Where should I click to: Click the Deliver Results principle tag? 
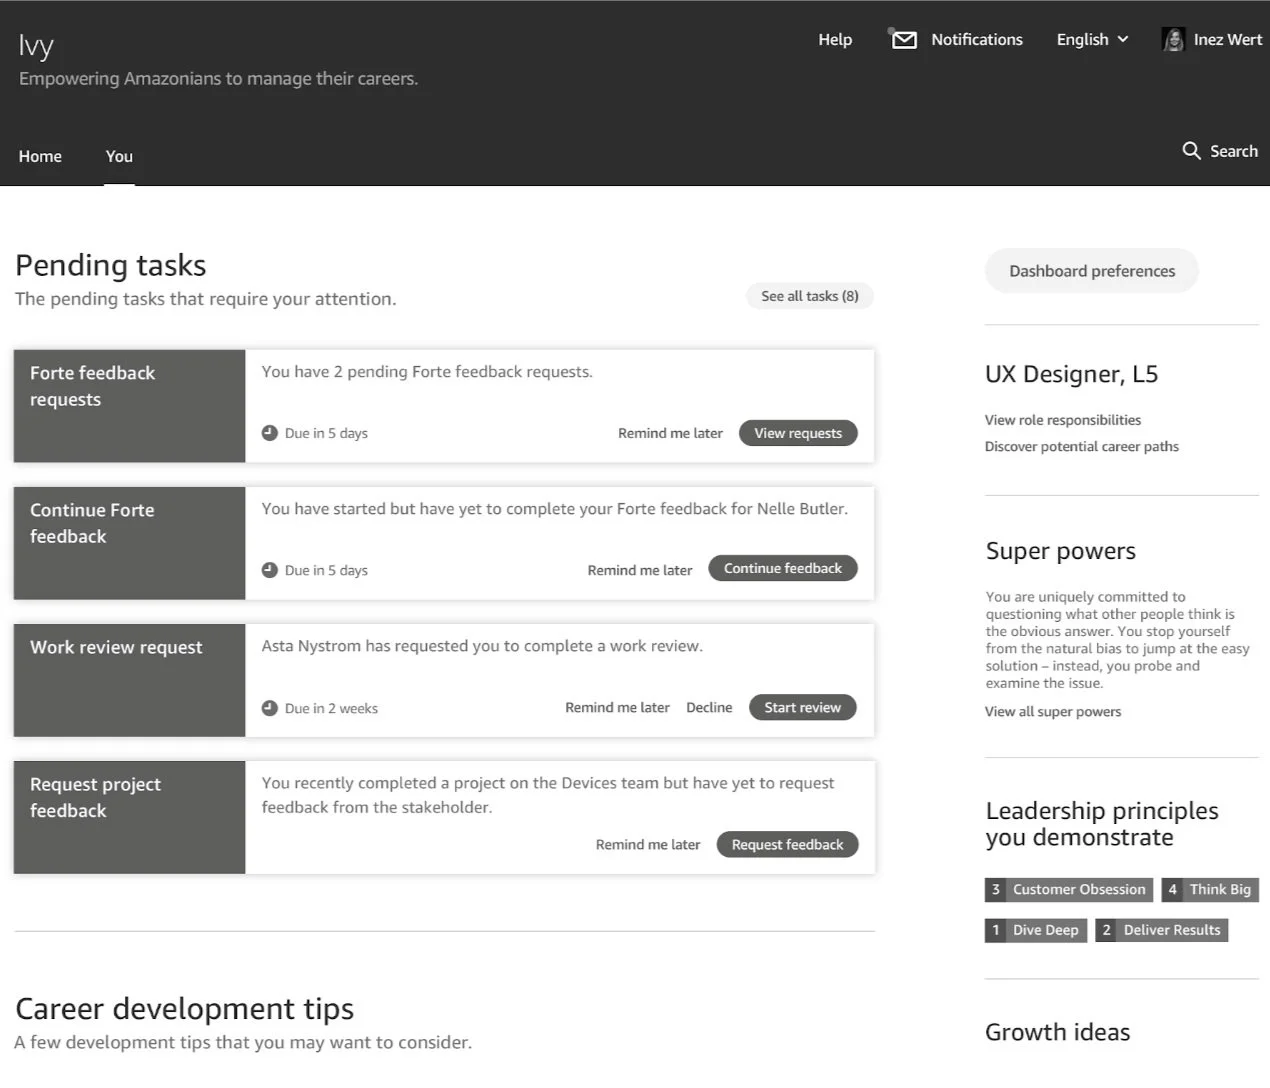click(x=1162, y=930)
